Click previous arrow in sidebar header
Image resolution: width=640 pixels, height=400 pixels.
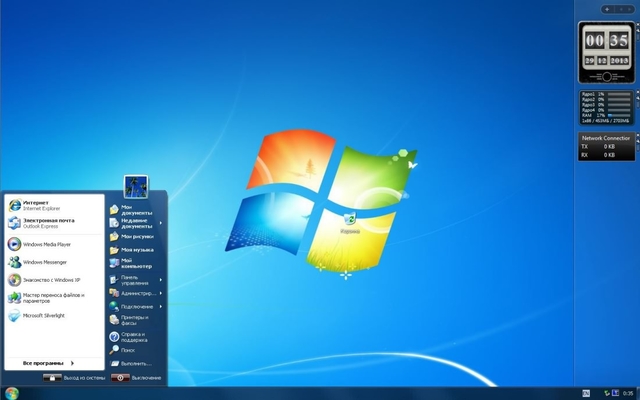pos(621,9)
